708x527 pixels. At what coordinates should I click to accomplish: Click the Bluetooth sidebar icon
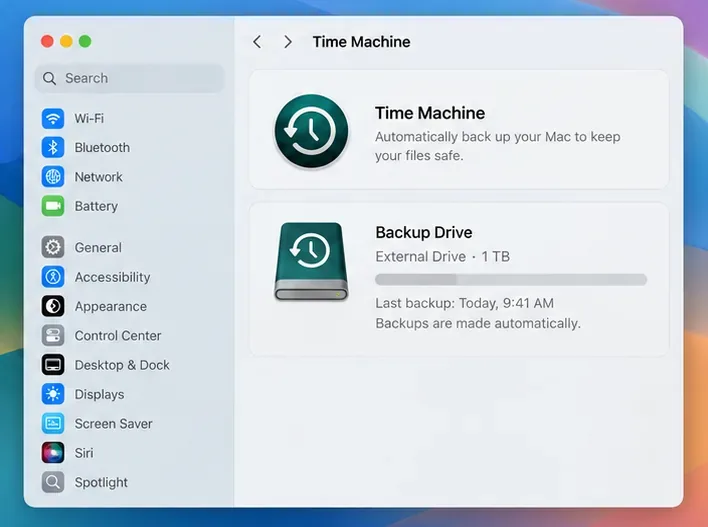[53, 148]
